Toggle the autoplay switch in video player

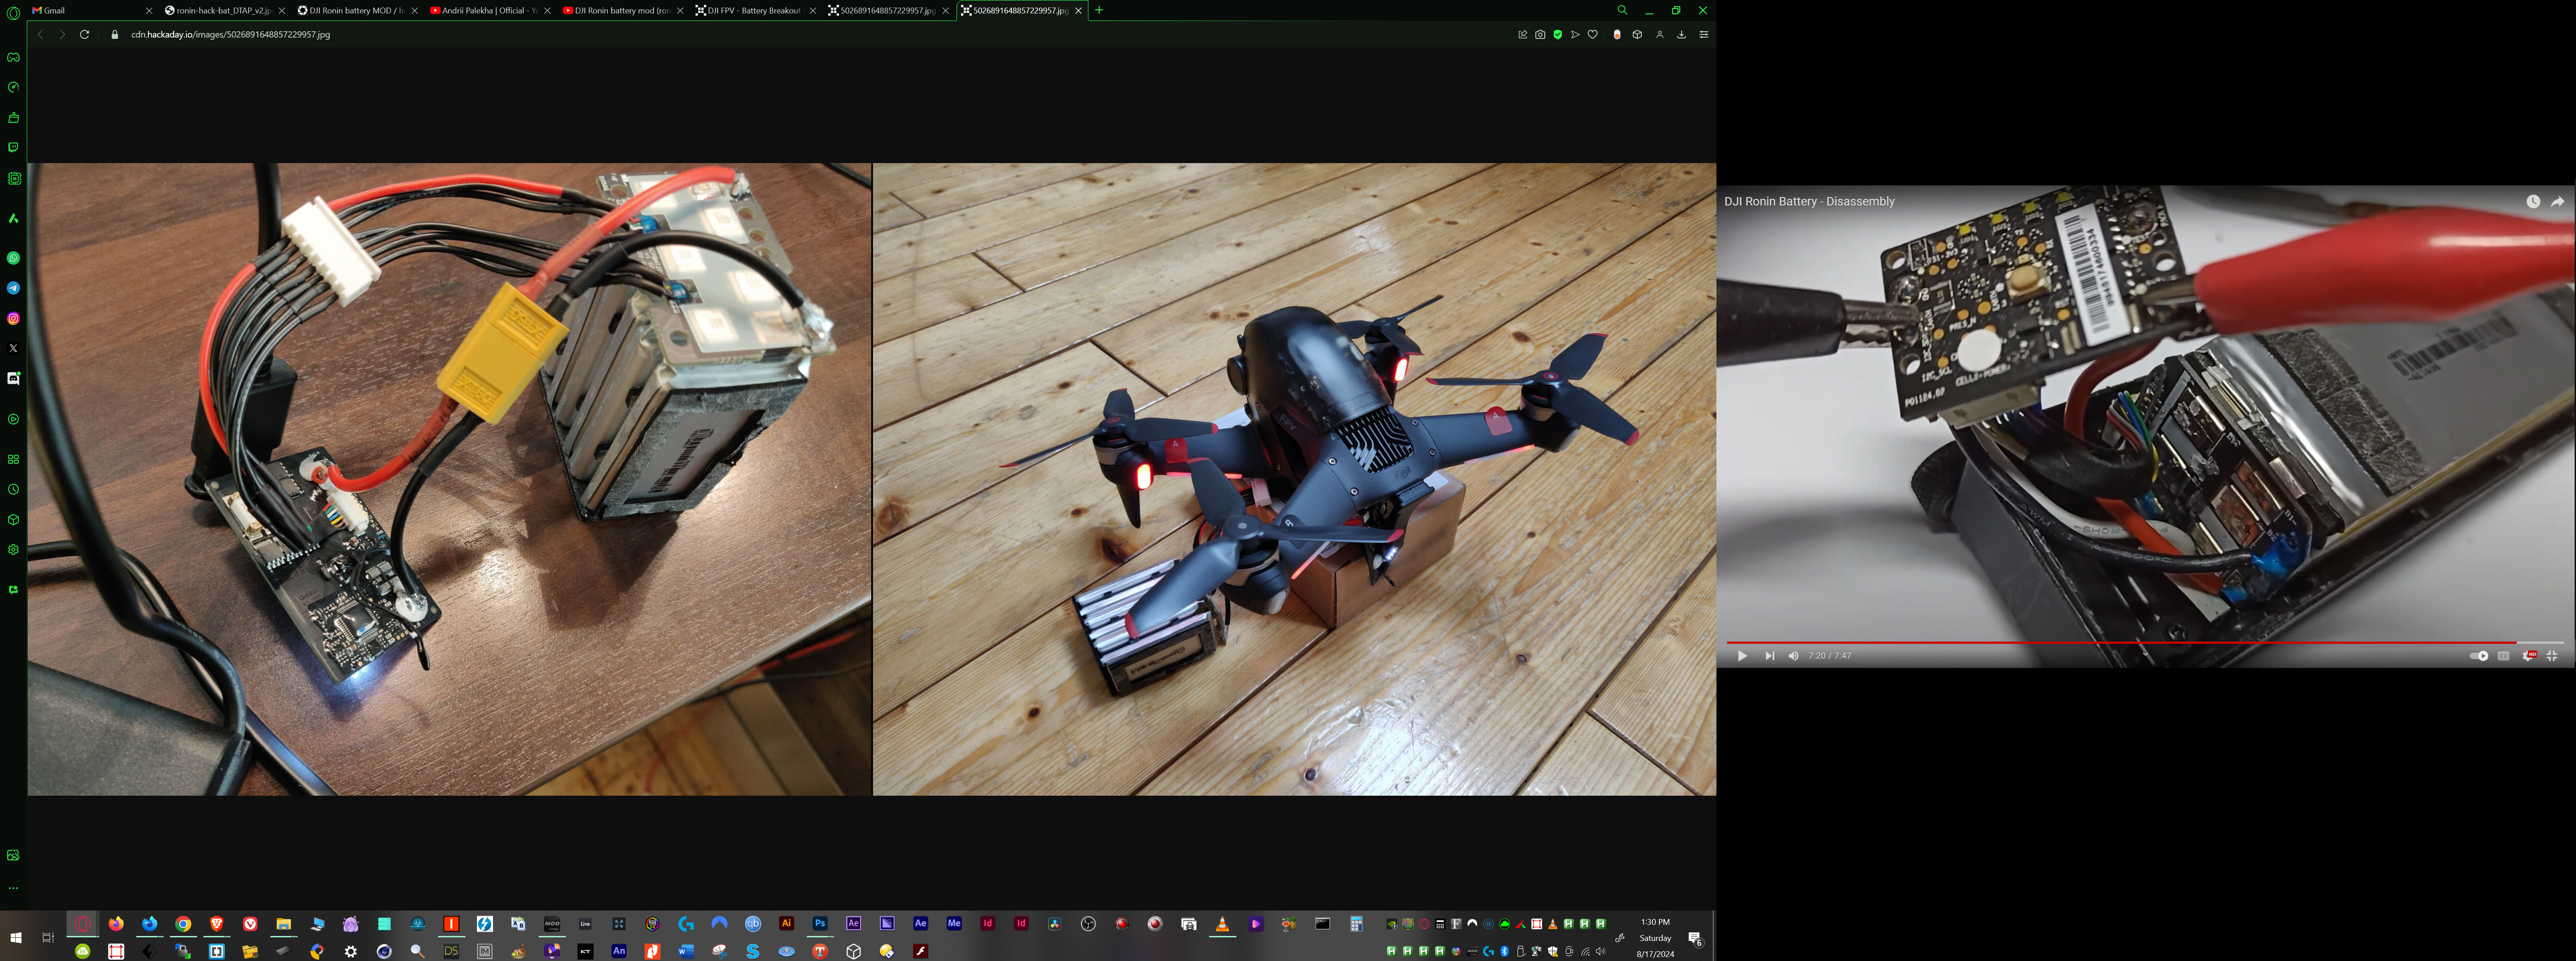2479,656
